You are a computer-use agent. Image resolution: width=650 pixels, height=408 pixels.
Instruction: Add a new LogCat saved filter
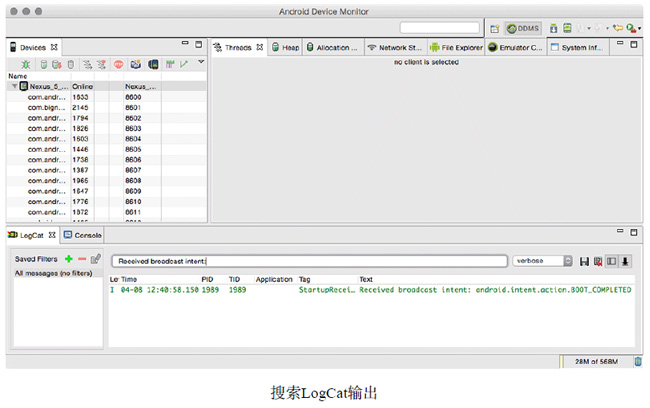(68, 259)
